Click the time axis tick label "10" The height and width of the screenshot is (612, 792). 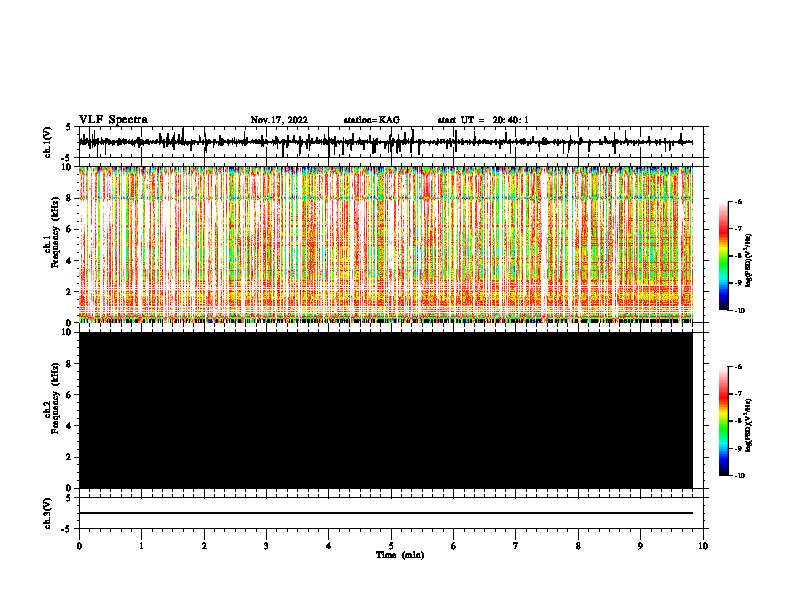coord(703,546)
